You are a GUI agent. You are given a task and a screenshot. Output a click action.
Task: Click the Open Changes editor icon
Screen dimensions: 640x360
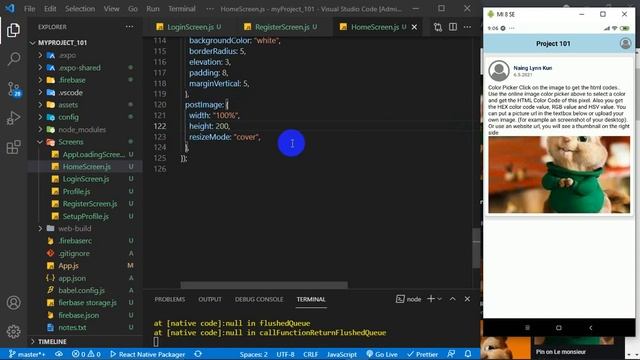click(438, 27)
